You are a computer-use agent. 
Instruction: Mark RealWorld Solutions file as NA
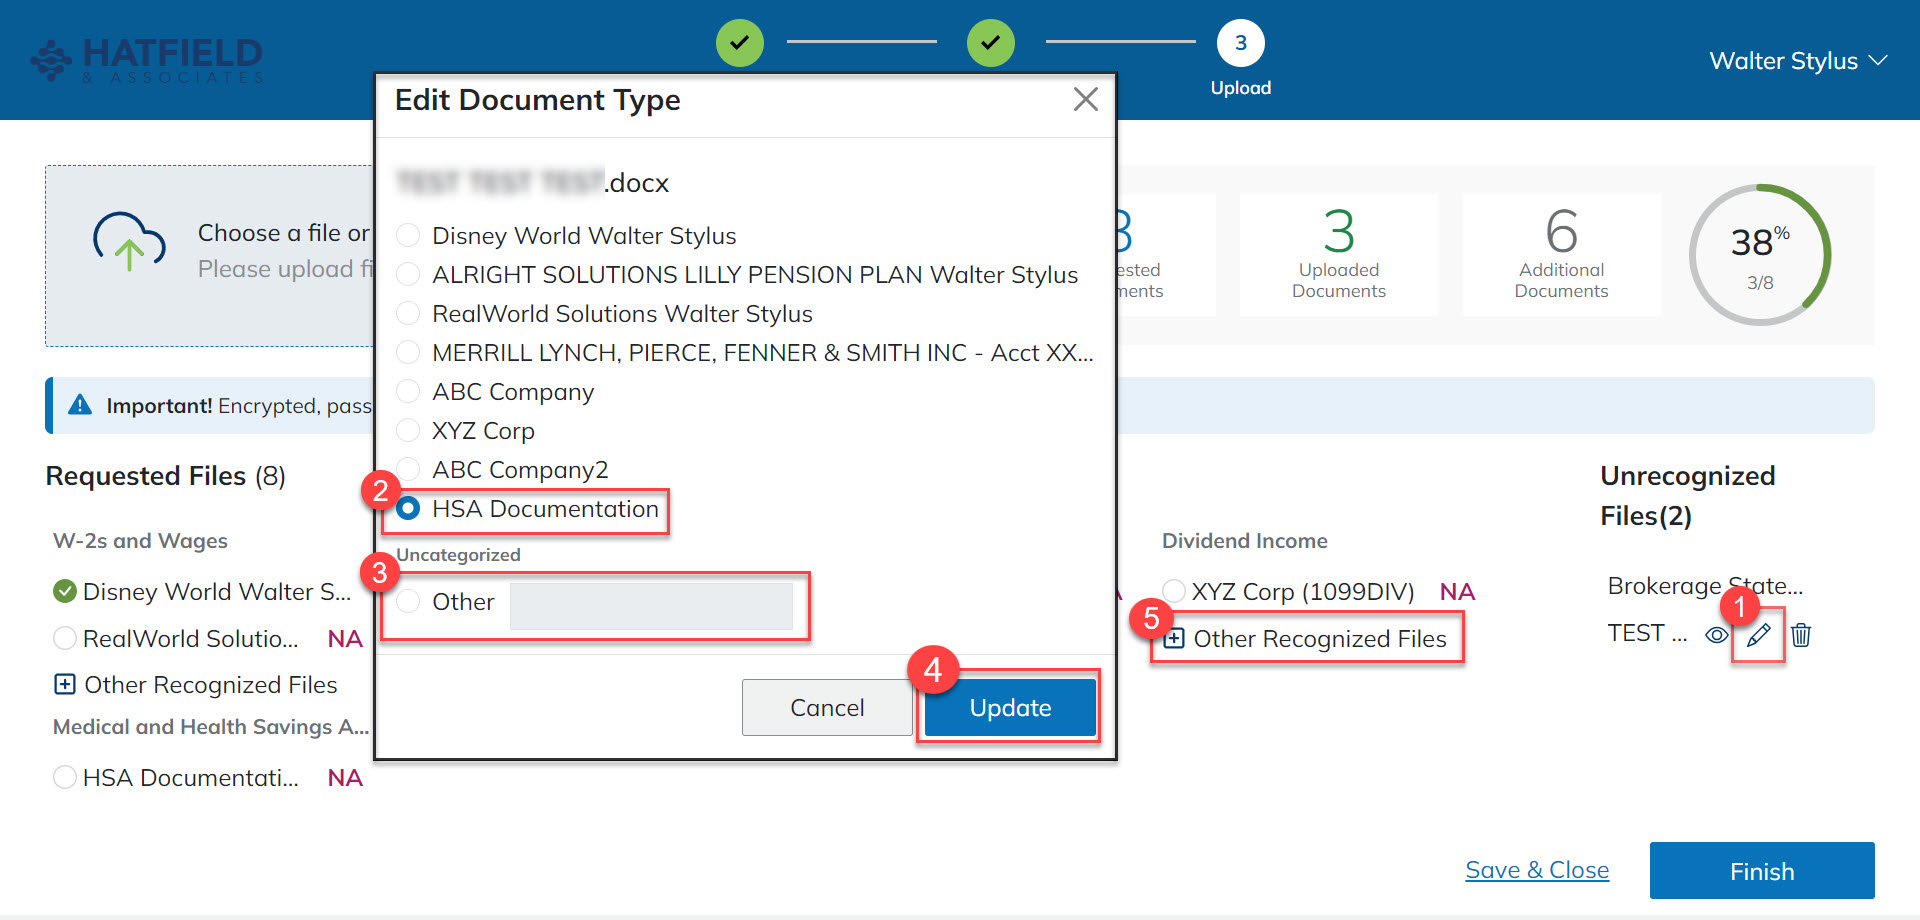pyautogui.click(x=345, y=639)
